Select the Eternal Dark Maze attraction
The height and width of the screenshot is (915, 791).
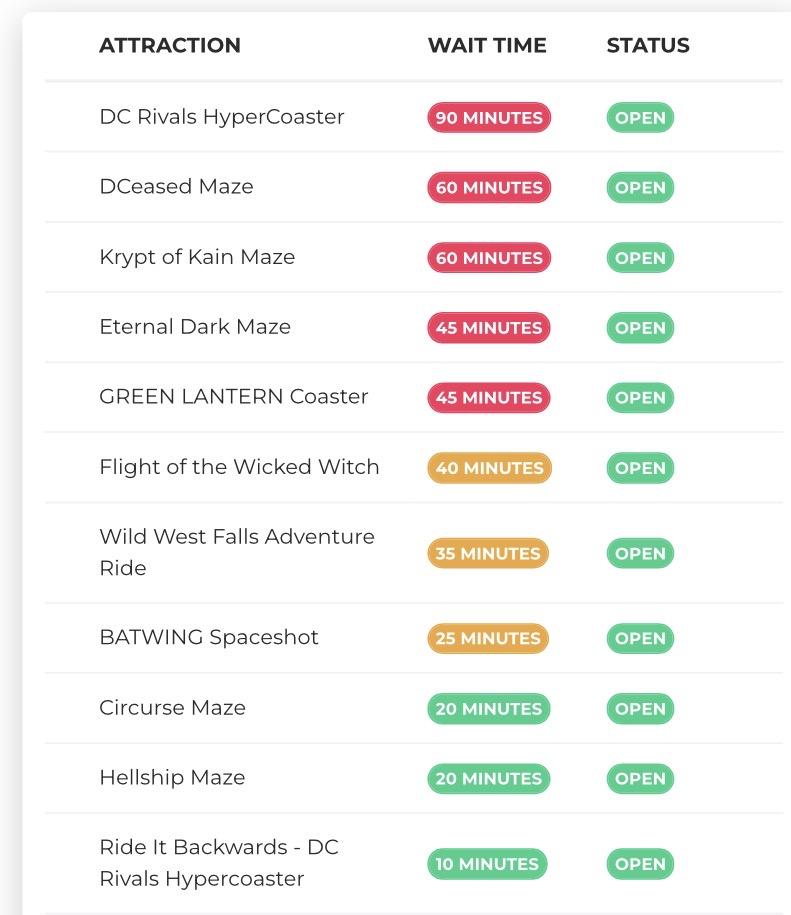195,327
